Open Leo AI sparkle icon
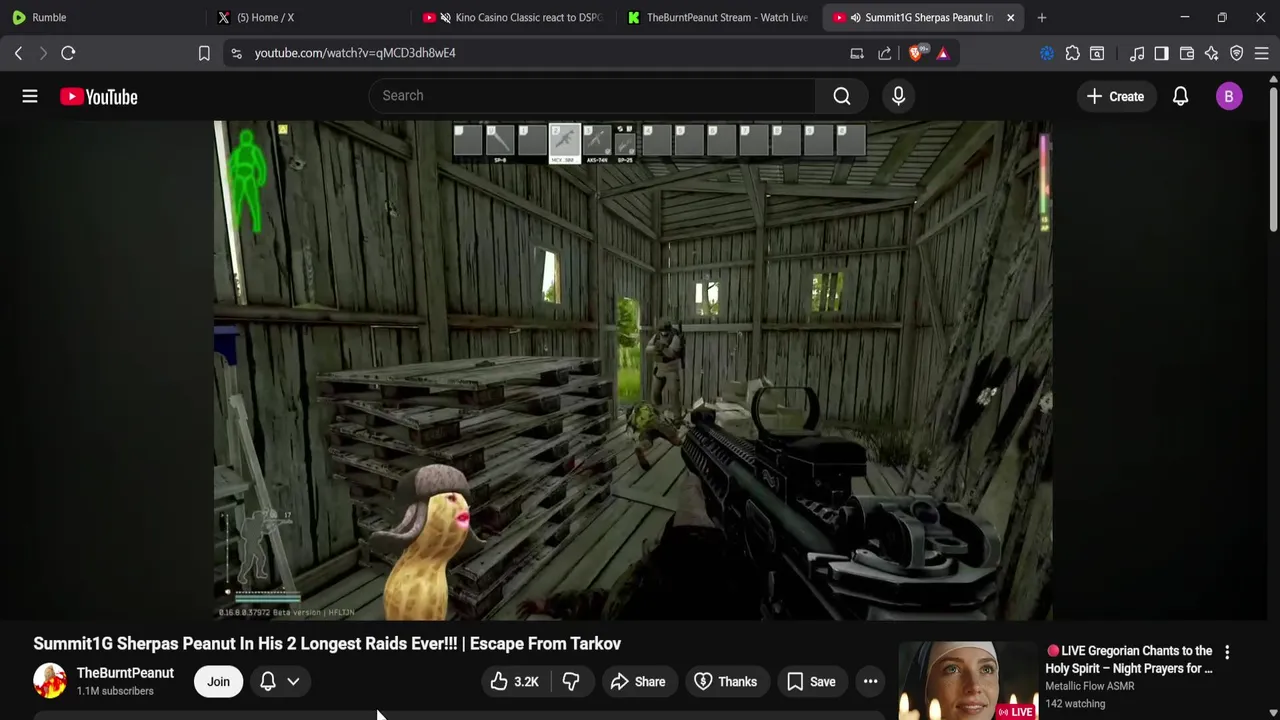 coord(1212,53)
